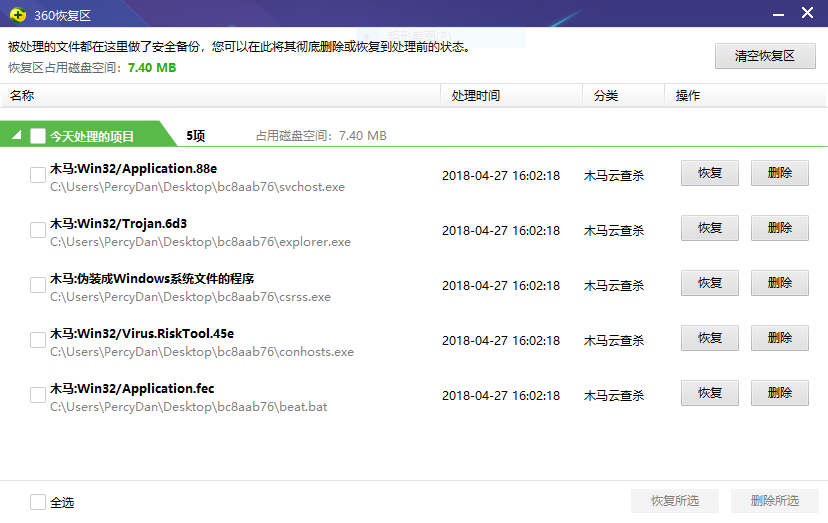This screenshot has width=828, height=523.
Task: Select 木马:Win32/Application.88e title text
Action: 134,169
